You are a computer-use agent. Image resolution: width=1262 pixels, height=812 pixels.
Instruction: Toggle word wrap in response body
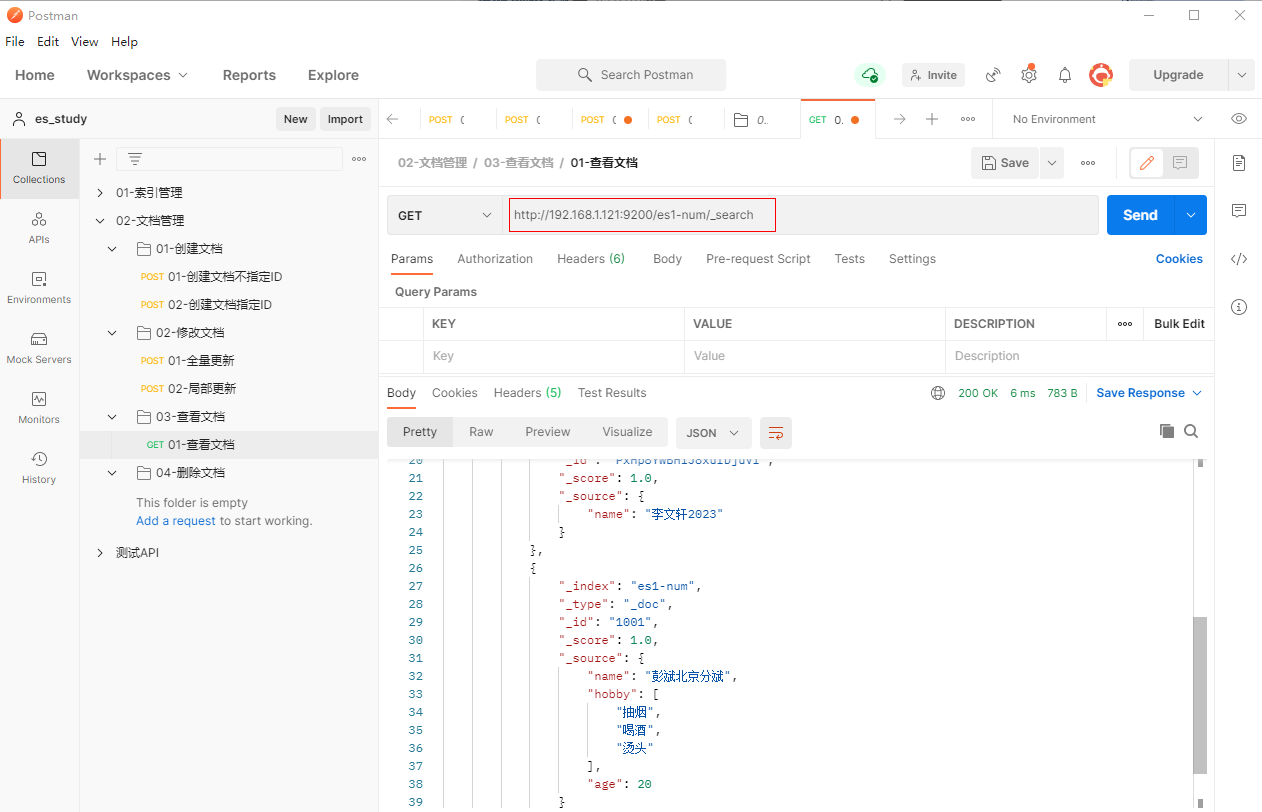776,432
